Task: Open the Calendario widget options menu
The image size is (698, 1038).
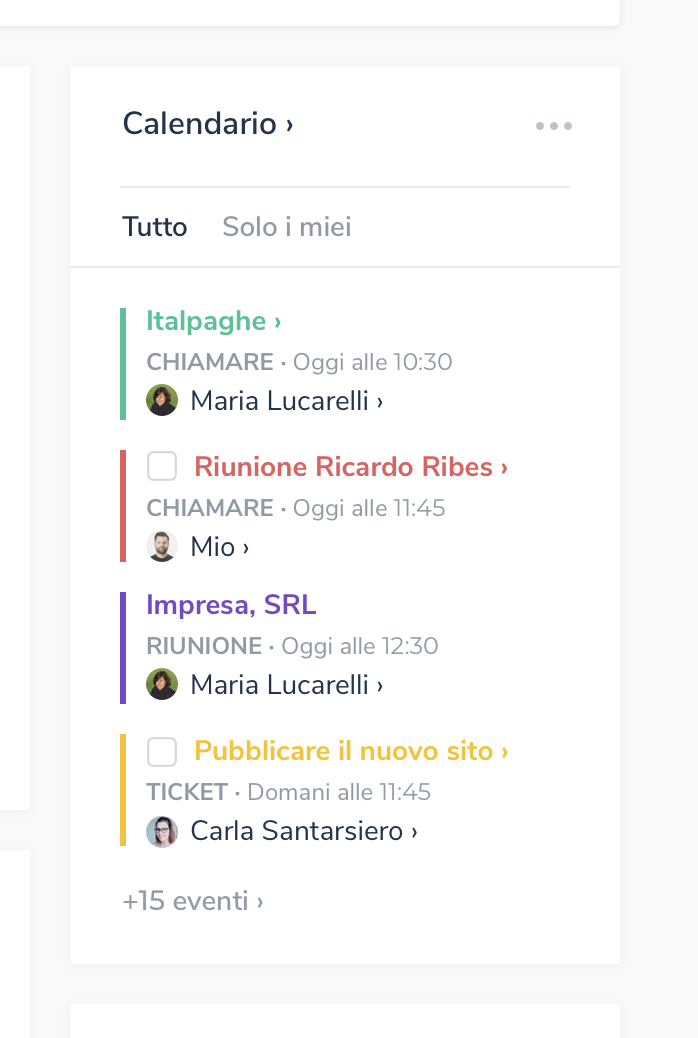Action: point(553,126)
